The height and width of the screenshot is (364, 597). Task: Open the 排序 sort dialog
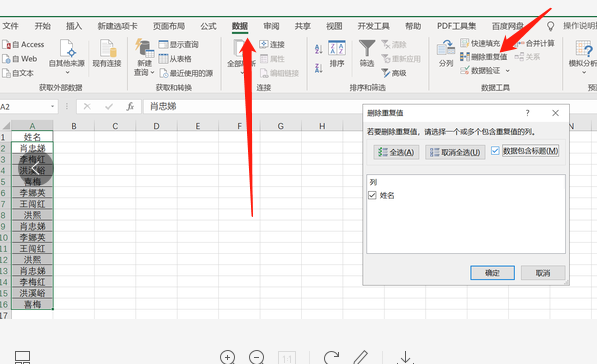pyautogui.click(x=337, y=54)
